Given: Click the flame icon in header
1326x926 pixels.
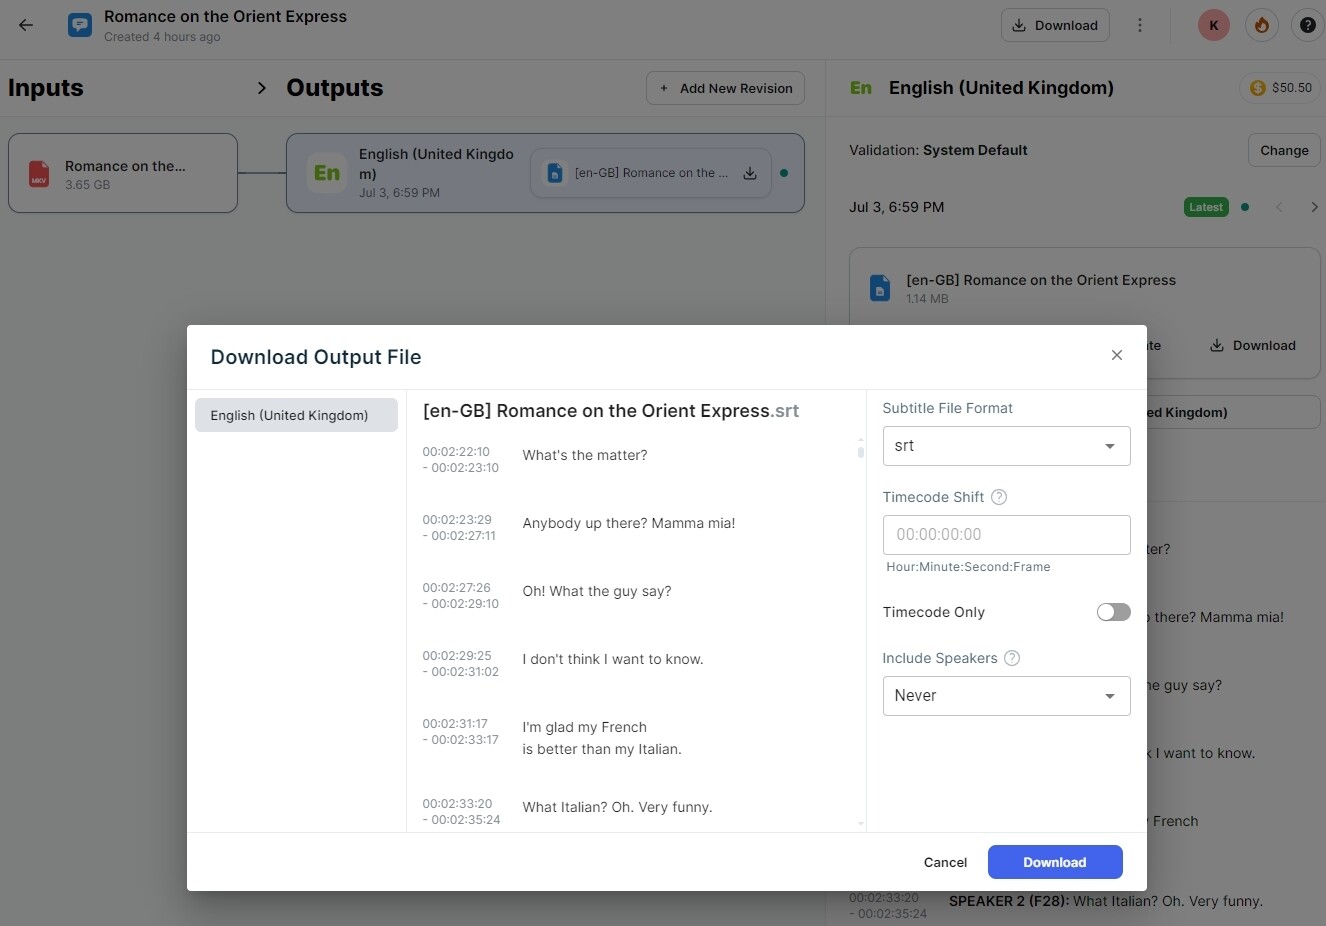Looking at the screenshot, I should coord(1261,25).
